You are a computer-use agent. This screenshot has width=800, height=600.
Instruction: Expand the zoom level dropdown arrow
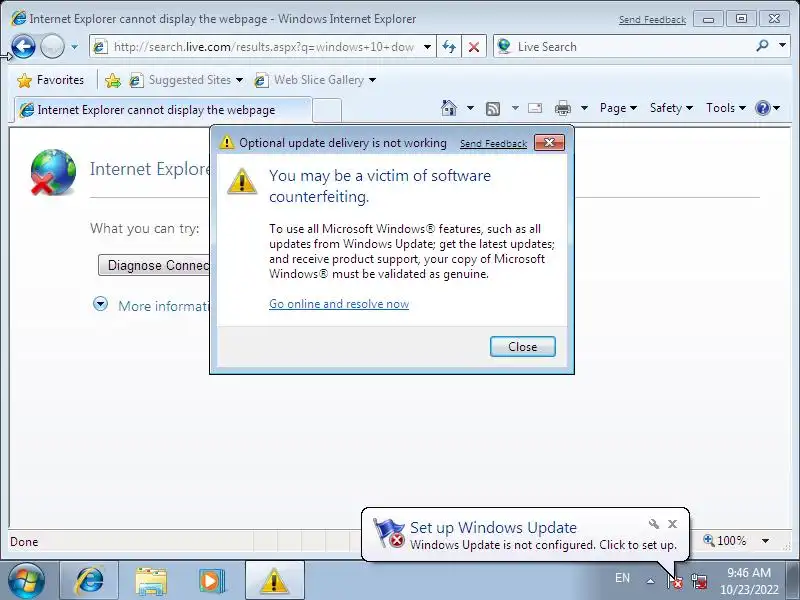point(765,541)
